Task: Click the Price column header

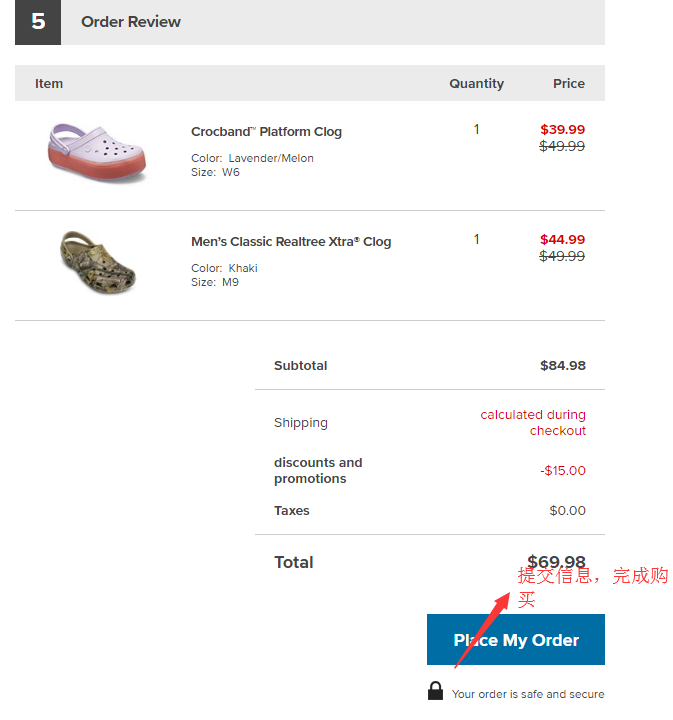Action: pos(568,84)
